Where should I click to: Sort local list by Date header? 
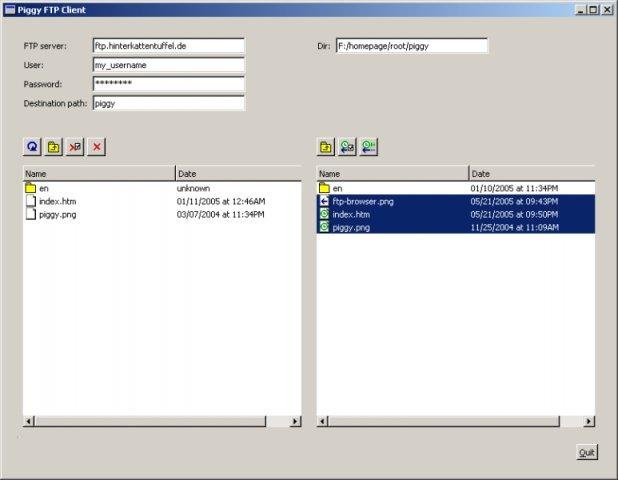coord(532,173)
